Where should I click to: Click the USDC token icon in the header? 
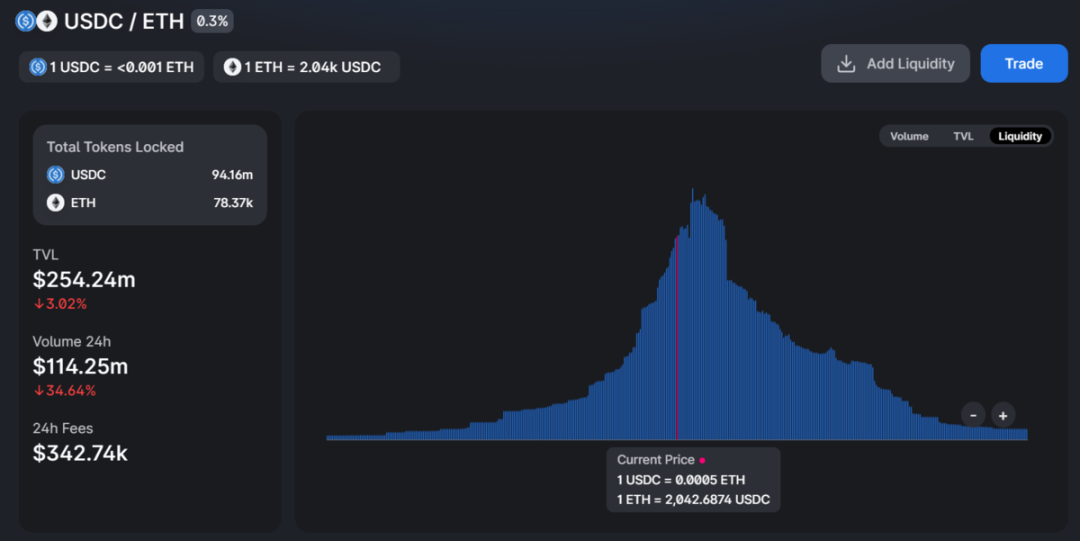click(x=25, y=21)
